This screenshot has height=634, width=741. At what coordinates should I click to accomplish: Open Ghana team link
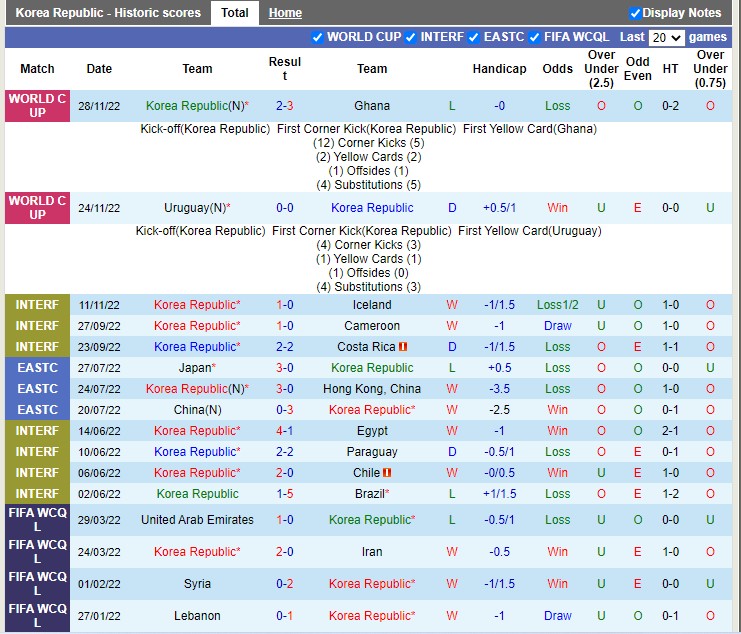[372, 106]
